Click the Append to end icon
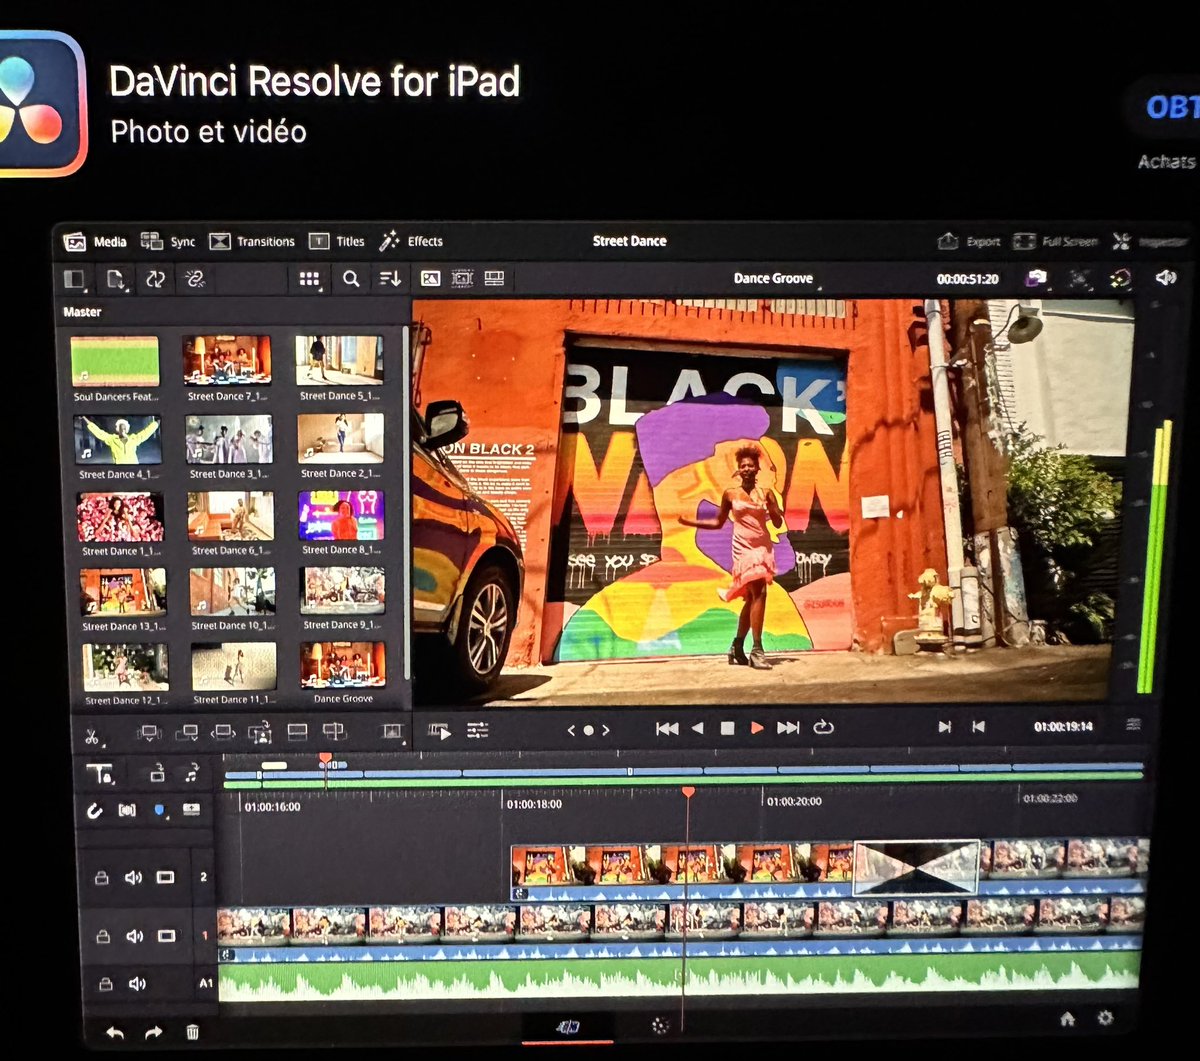This screenshot has width=1200, height=1061. 186,734
